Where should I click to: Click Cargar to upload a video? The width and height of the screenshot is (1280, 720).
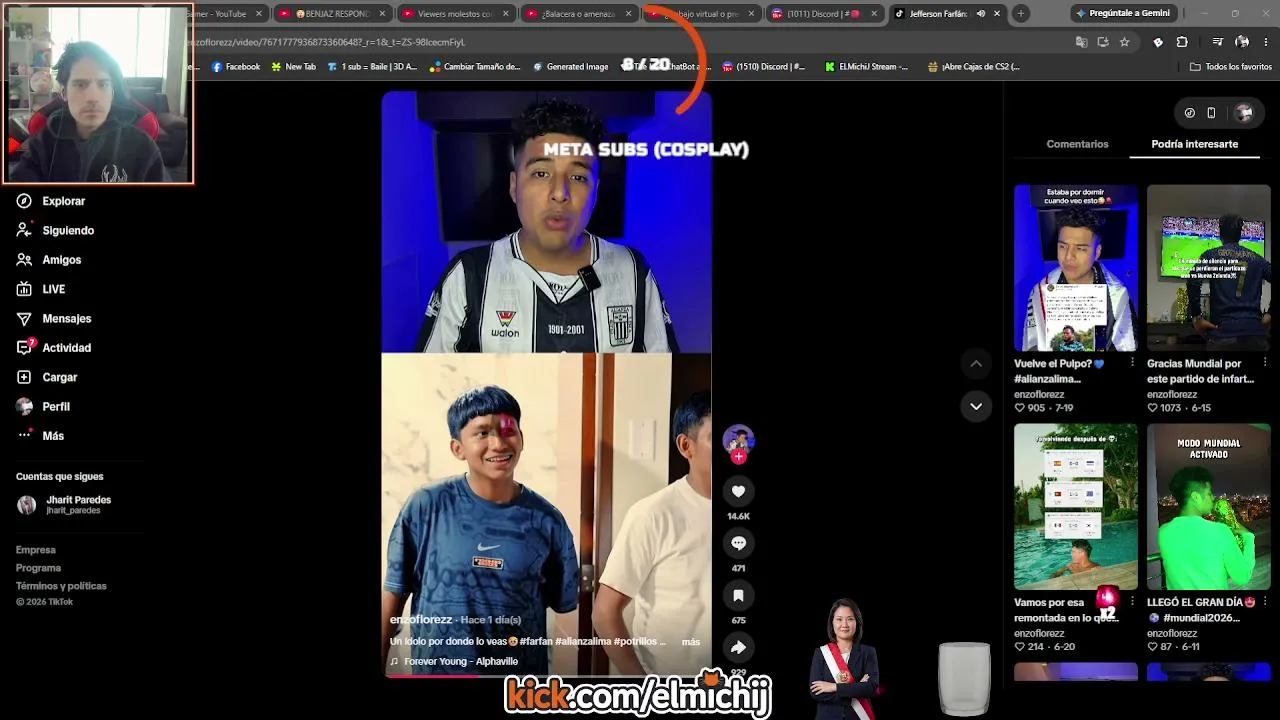pyautogui.click(x=47, y=377)
